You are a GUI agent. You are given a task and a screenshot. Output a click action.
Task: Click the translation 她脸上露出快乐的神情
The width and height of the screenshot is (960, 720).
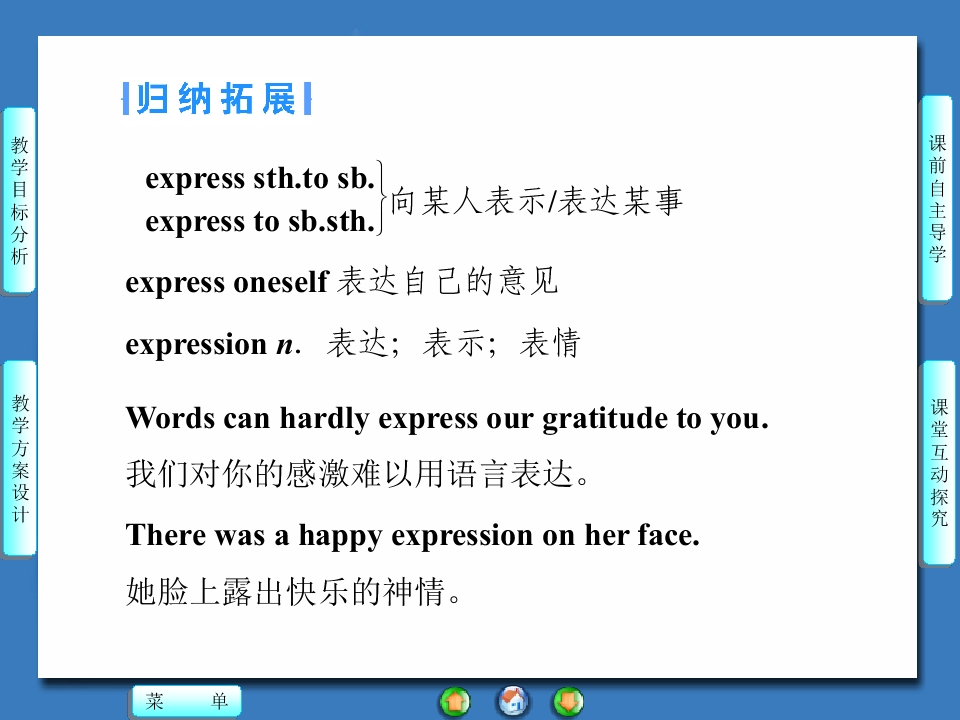click(x=296, y=593)
